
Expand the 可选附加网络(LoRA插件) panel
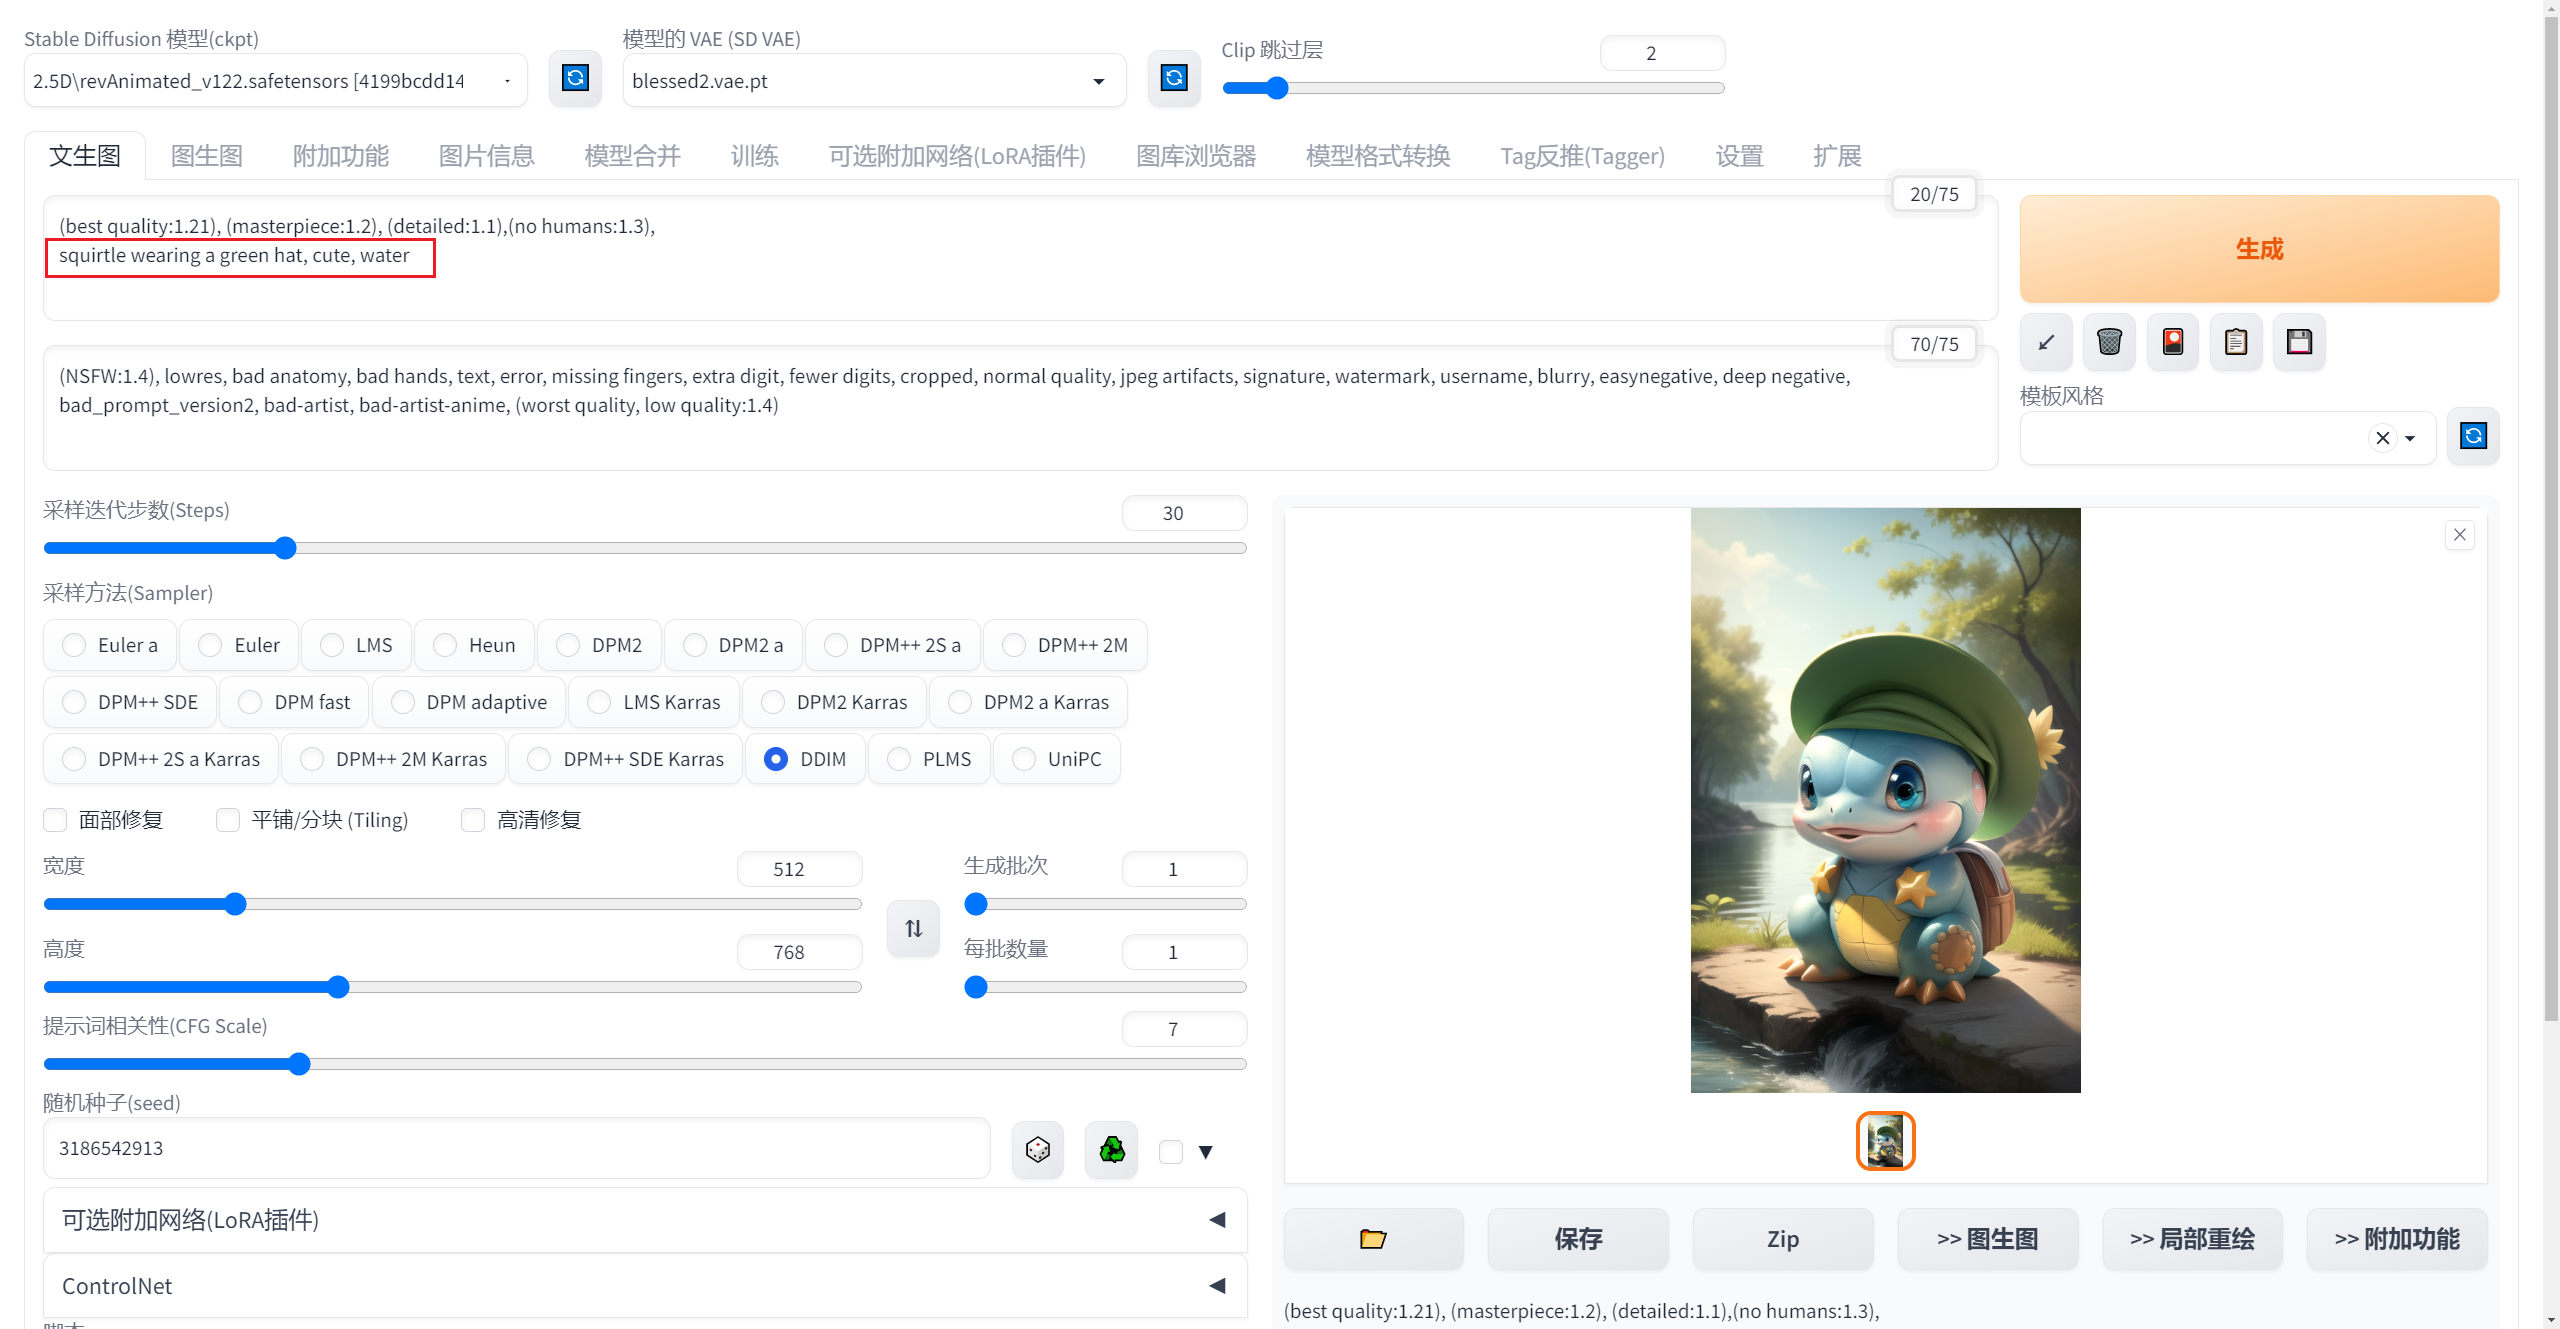click(x=644, y=1220)
